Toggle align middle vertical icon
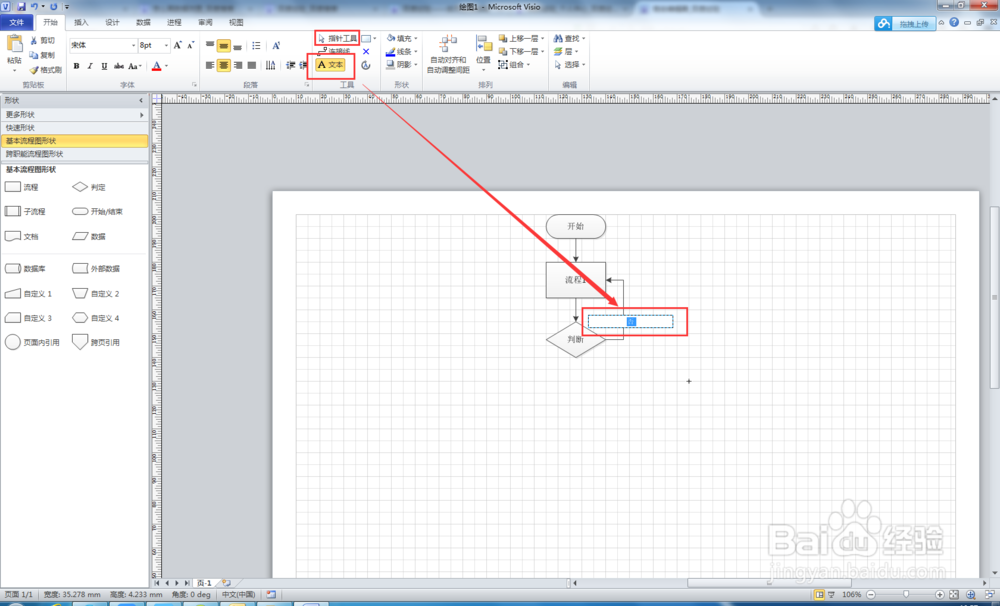The image size is (1000, 606). coord(224,45)
